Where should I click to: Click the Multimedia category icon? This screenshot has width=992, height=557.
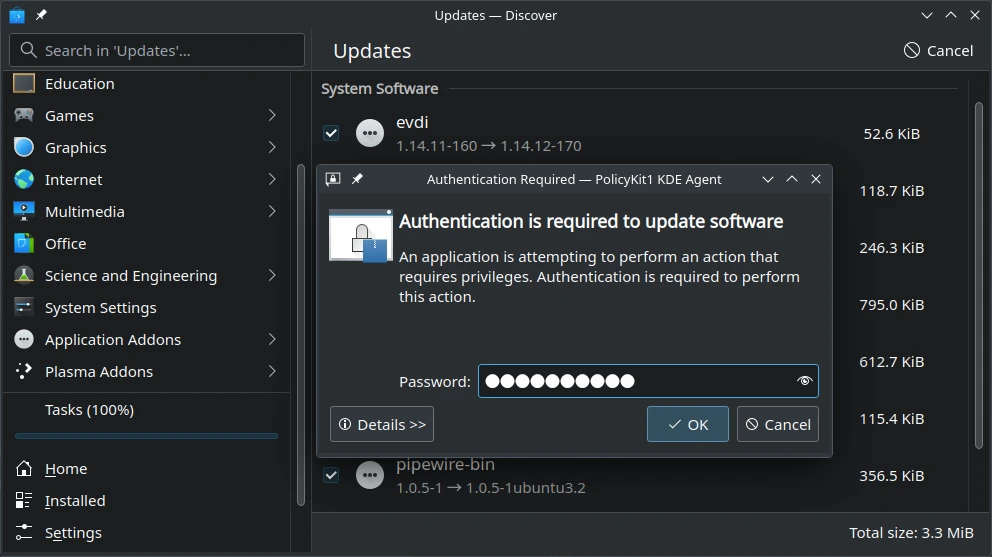click(24, 212)
